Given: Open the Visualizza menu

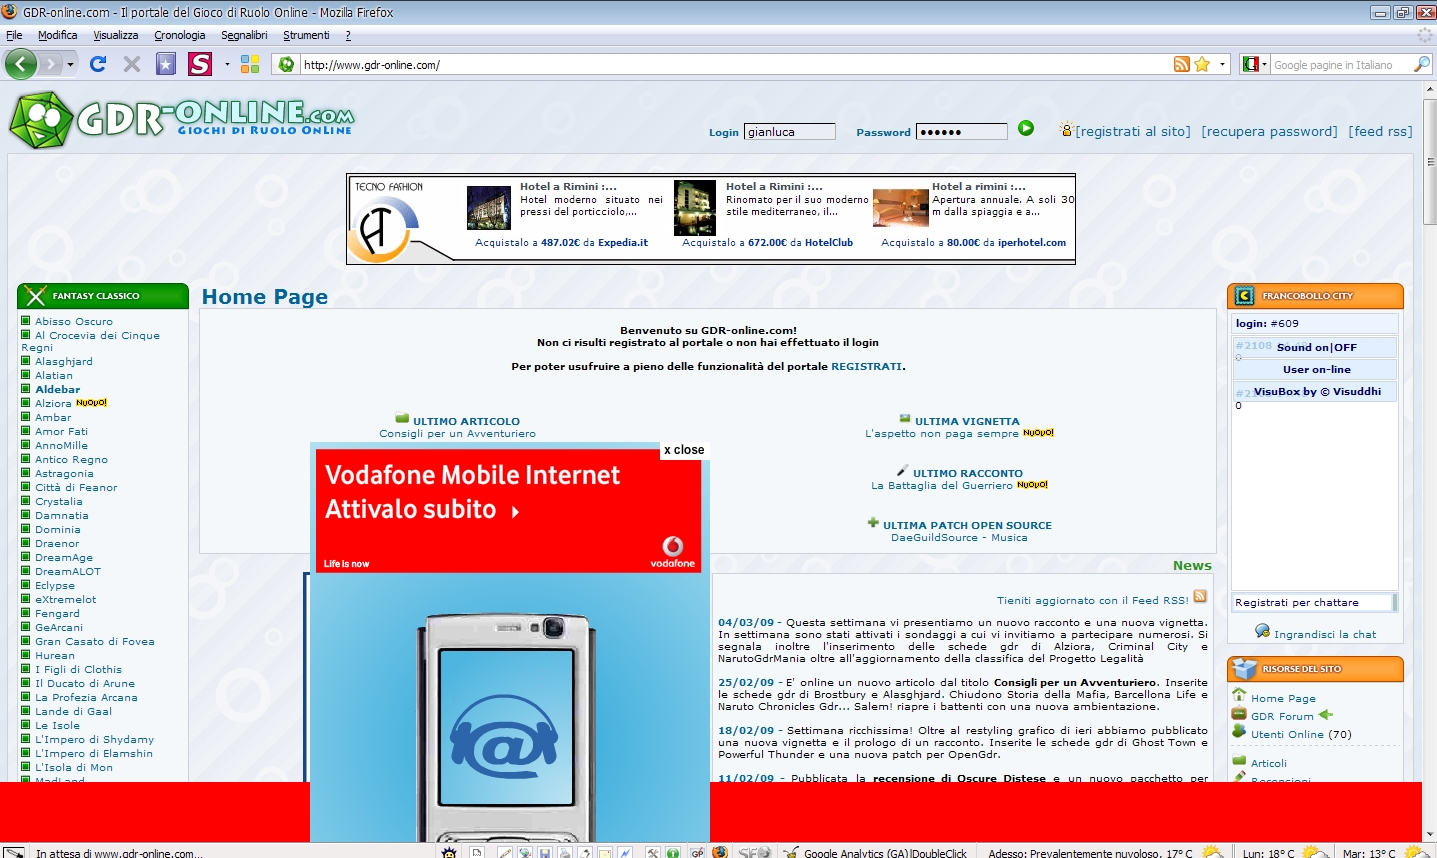Looking at the screenshot, I should pyautogui.click(x=116, y=35).
